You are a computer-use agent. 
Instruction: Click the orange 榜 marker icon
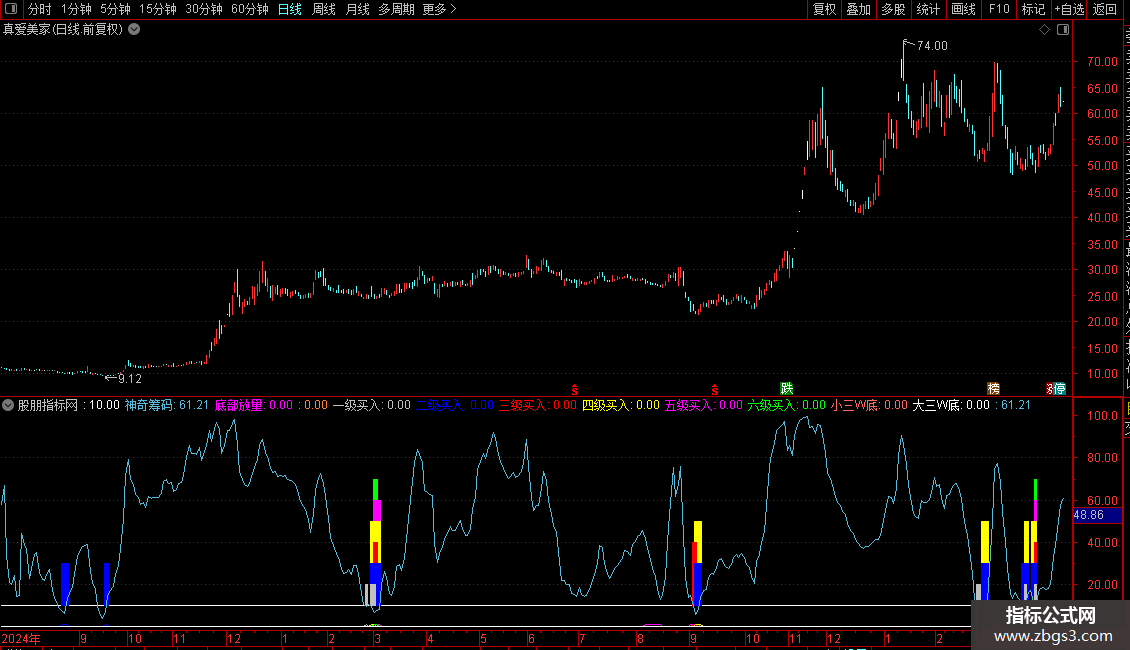coord(993,388)
